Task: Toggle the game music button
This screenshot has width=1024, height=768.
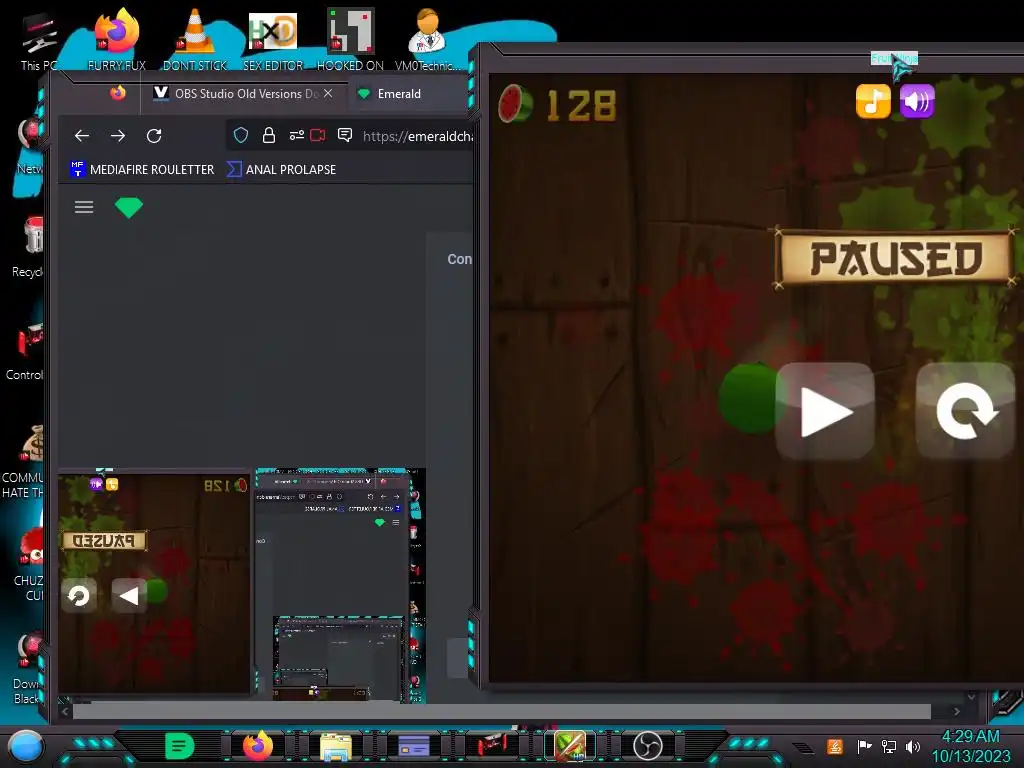Action: point(873,101)
